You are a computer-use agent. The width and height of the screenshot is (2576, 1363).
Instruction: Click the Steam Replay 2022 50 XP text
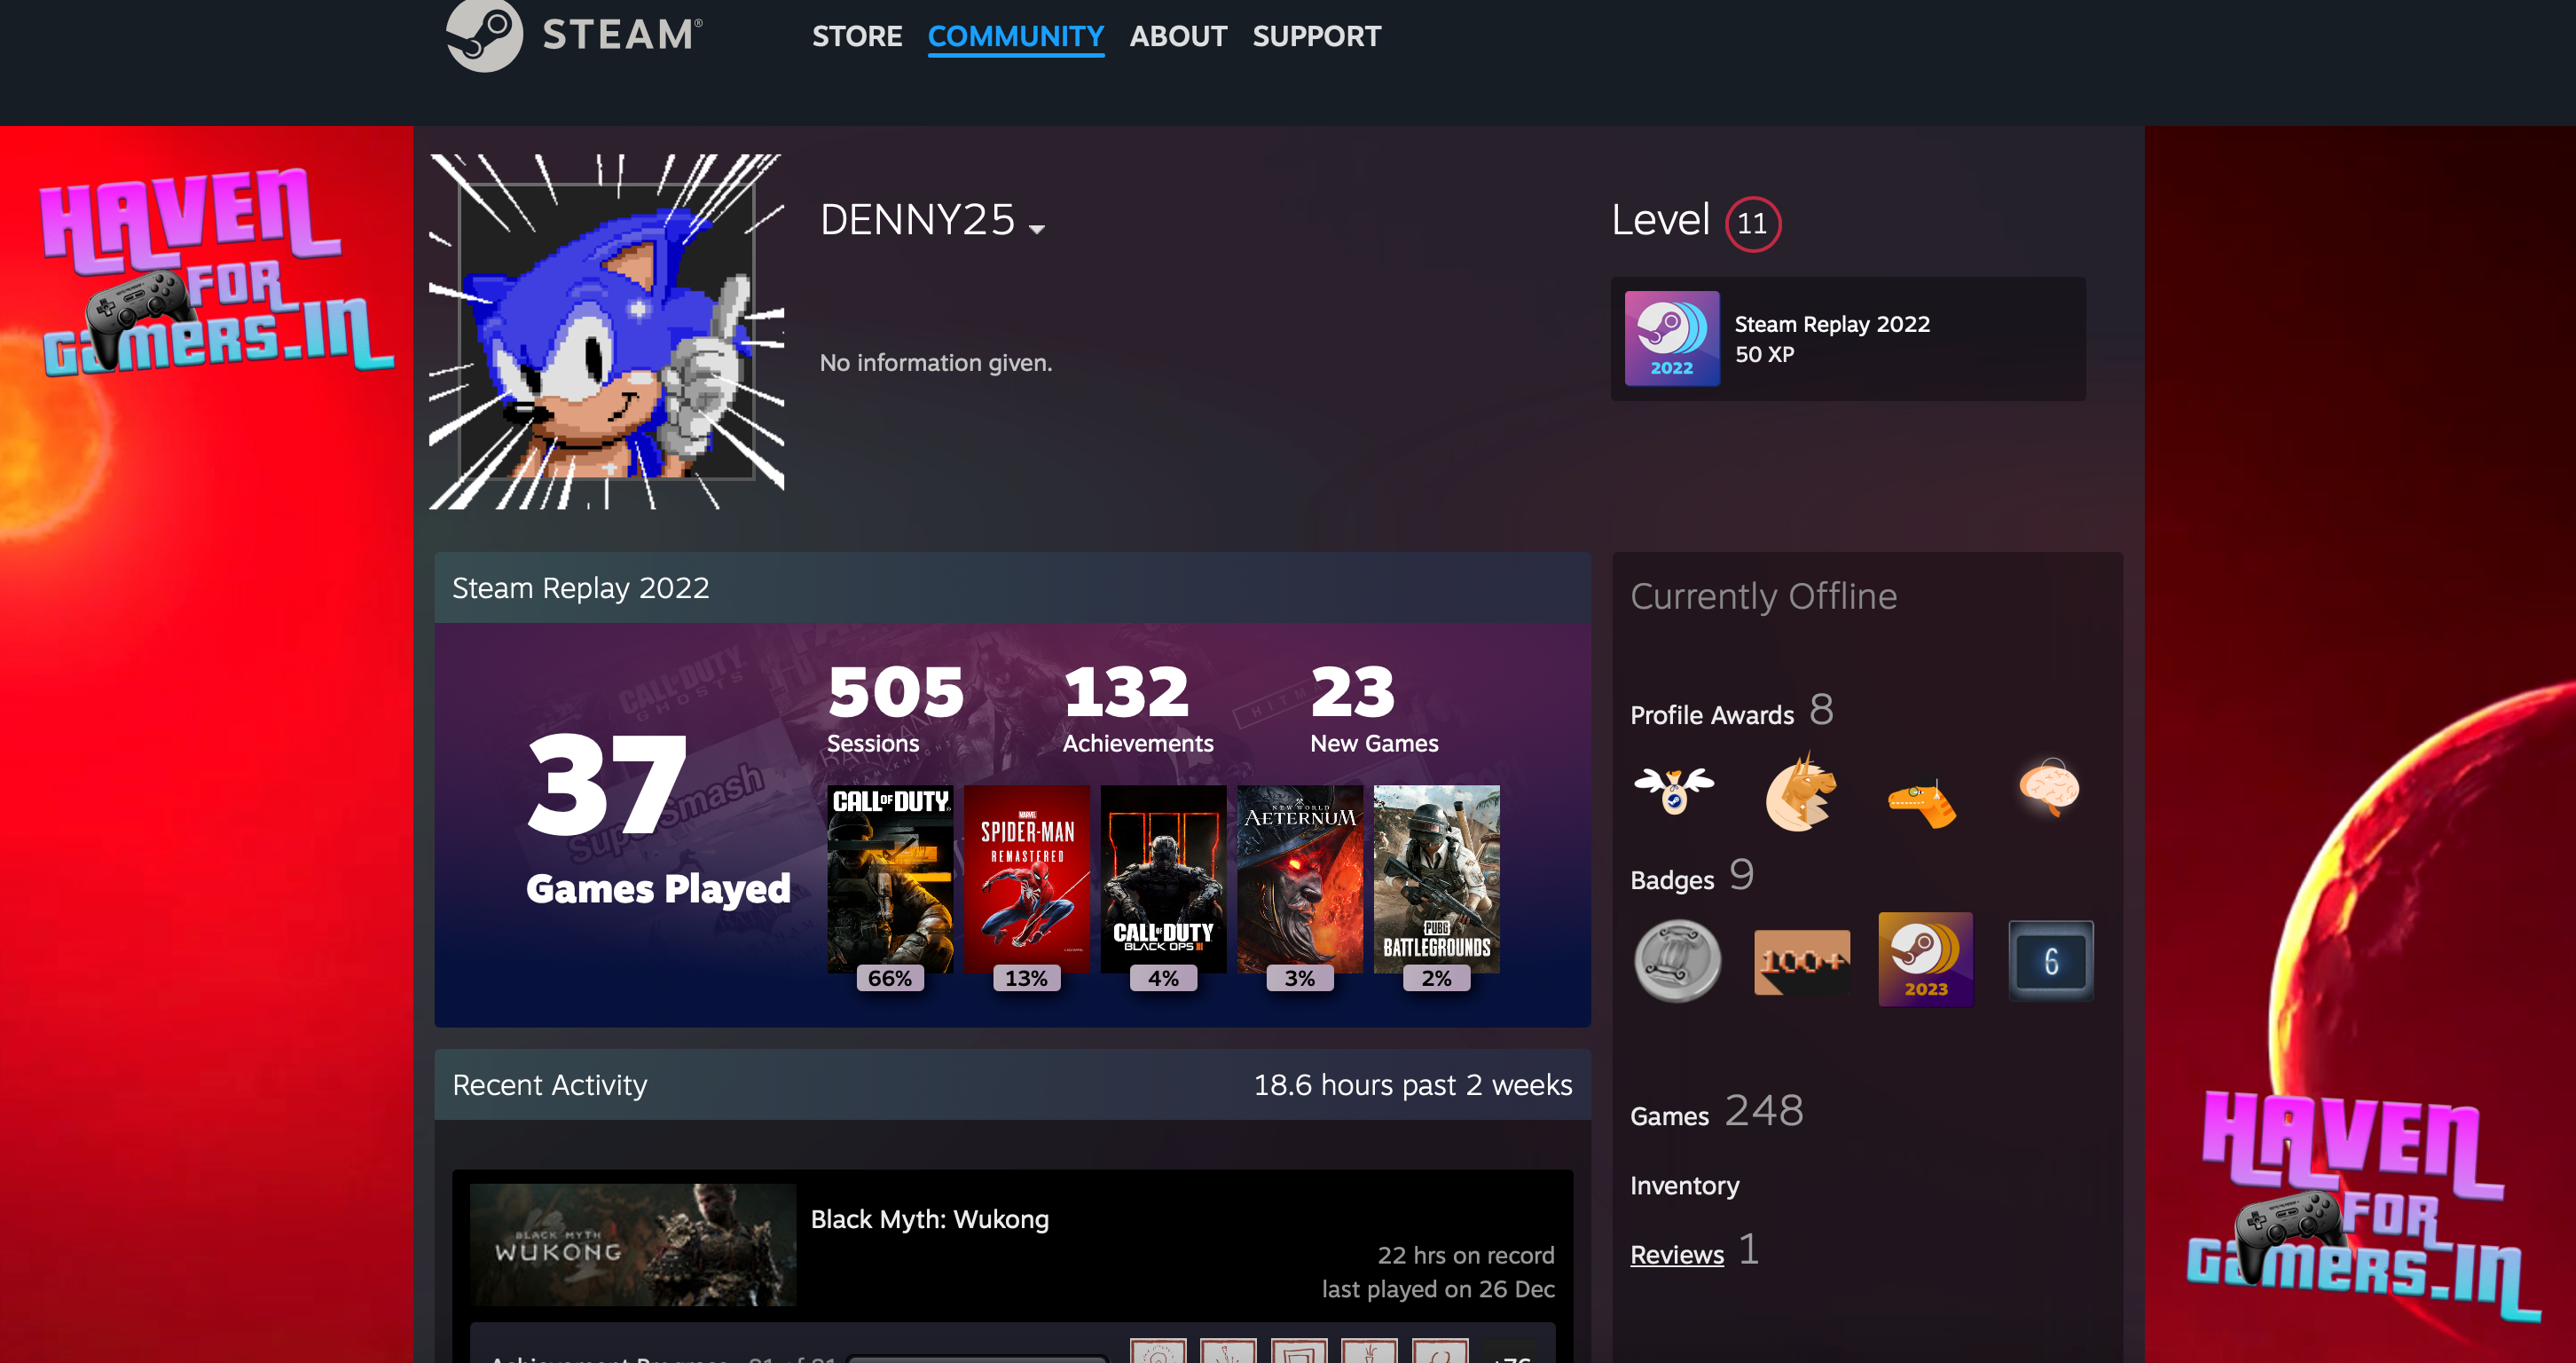[x=1831, y=338]
